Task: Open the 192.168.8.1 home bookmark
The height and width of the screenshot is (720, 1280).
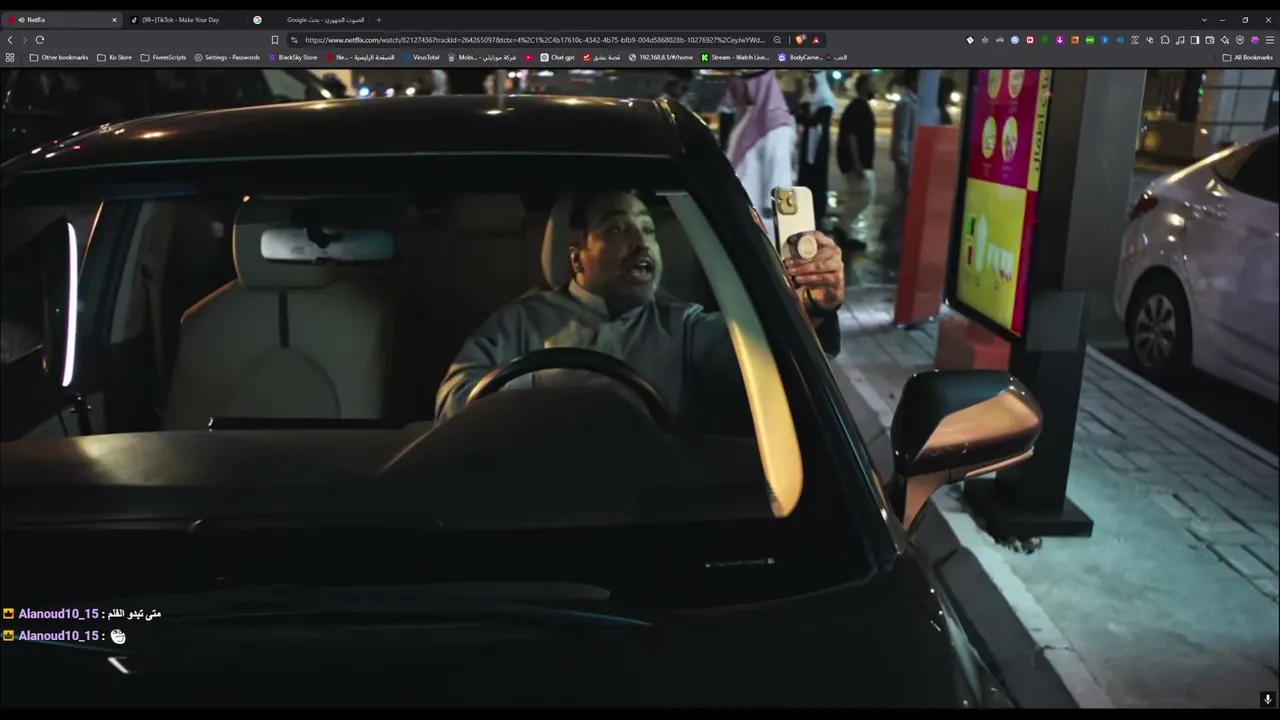Action: point(661,58)
